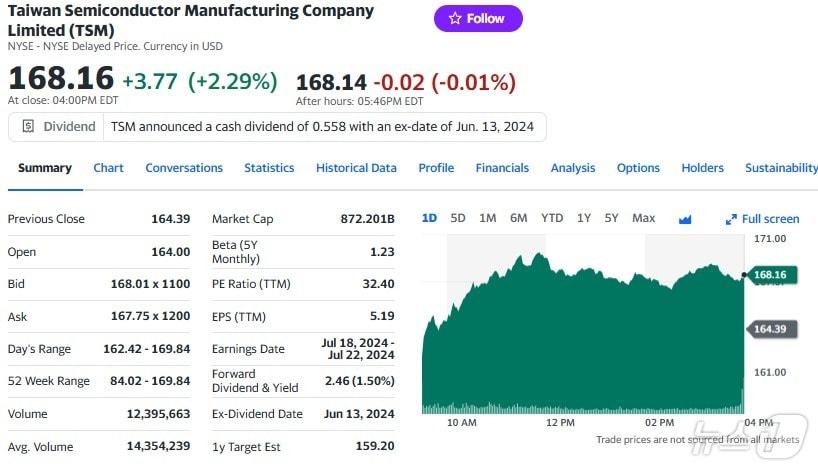The height and width of the screenshot is (471, 818).
Task: Set chart range to YTD
Action: point(552,218)
